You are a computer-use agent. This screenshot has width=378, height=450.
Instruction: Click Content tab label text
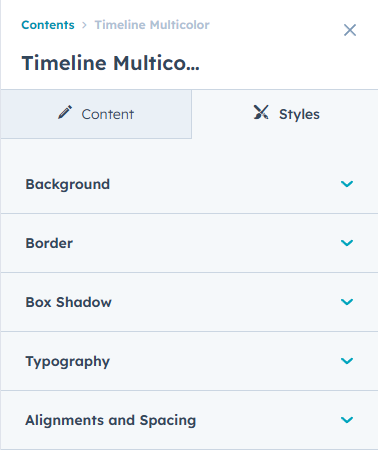108,114
